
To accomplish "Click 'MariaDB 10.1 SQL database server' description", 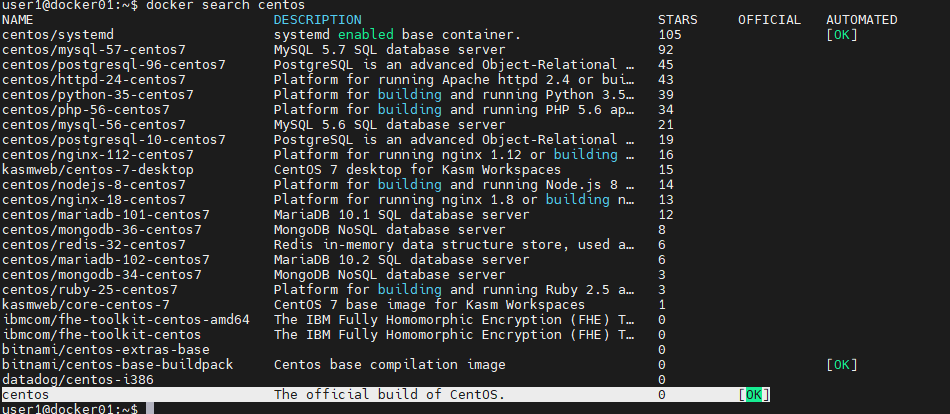I will click(401, 215).
